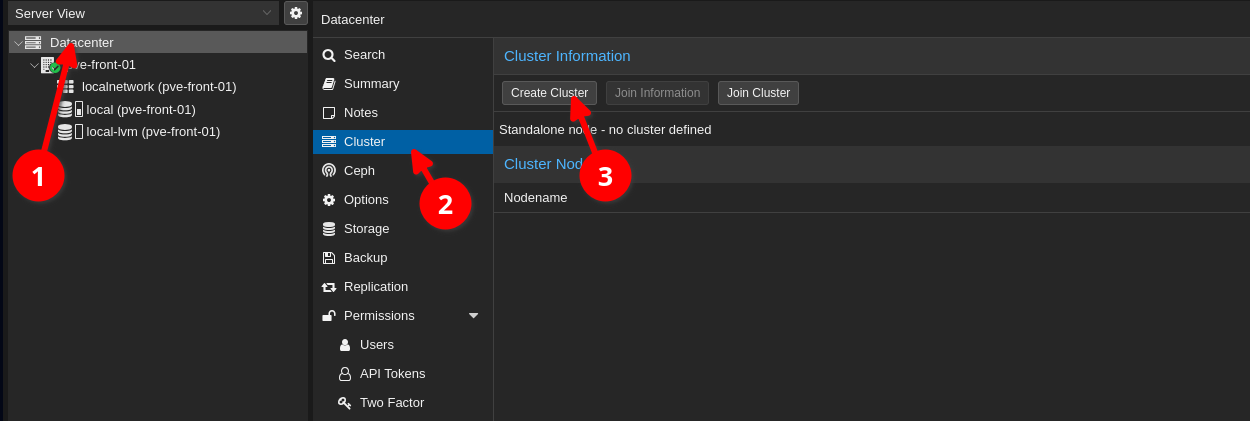Collapse the pve-front-01 node expander

click(34, 65)
